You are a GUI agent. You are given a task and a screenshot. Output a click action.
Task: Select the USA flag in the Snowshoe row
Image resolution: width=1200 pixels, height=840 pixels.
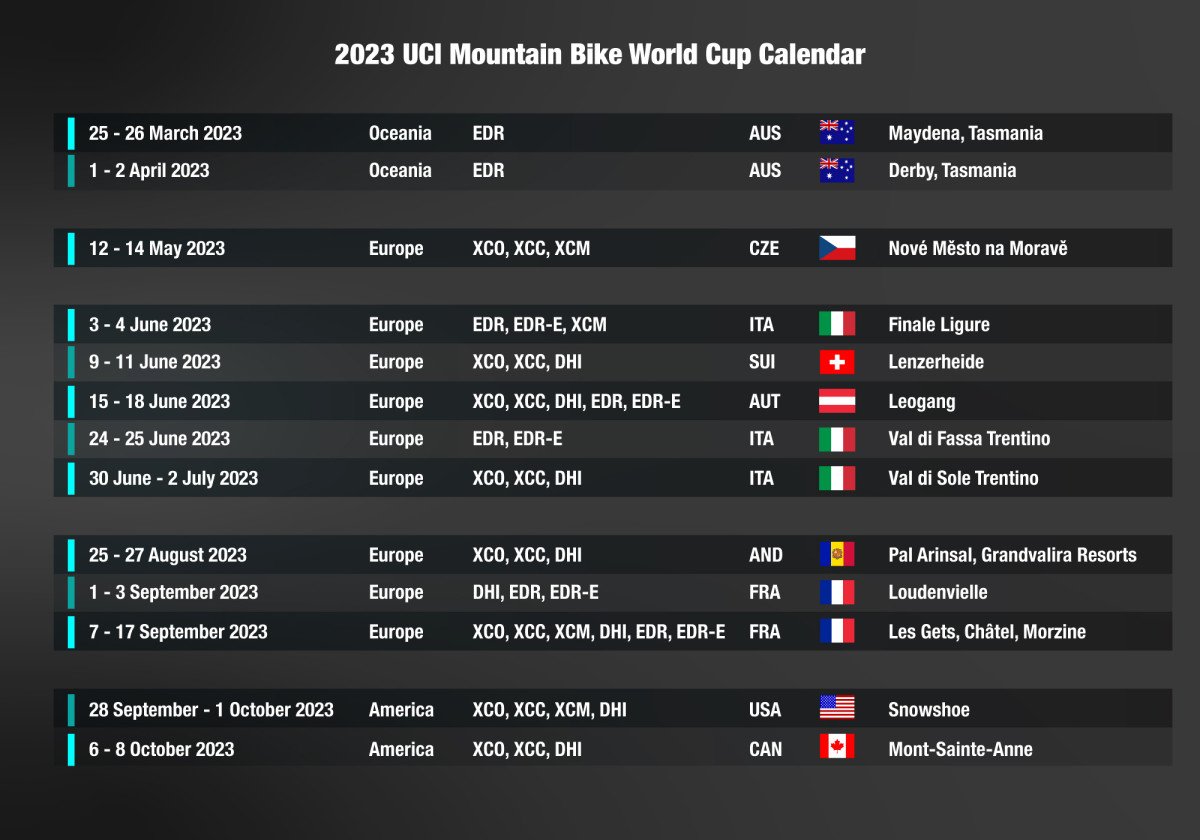tap(837, 709)
